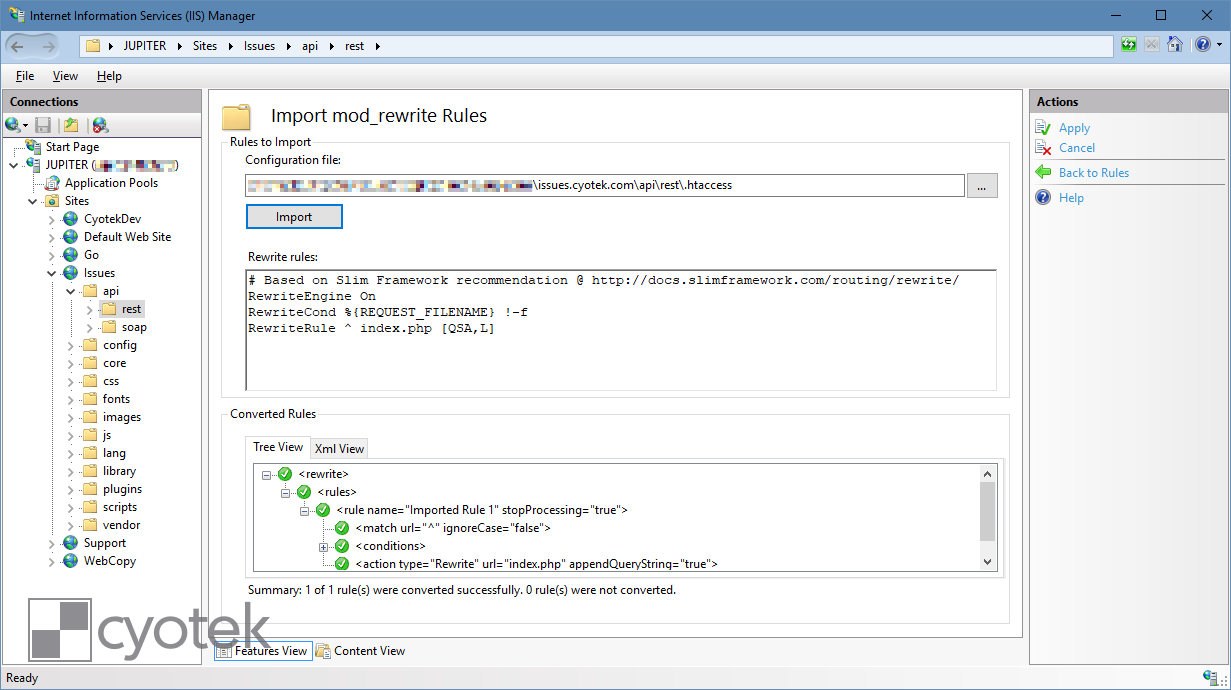Collapse the api folder node
The height and width of the screenshot is (690, 1231).
(70, 291)
